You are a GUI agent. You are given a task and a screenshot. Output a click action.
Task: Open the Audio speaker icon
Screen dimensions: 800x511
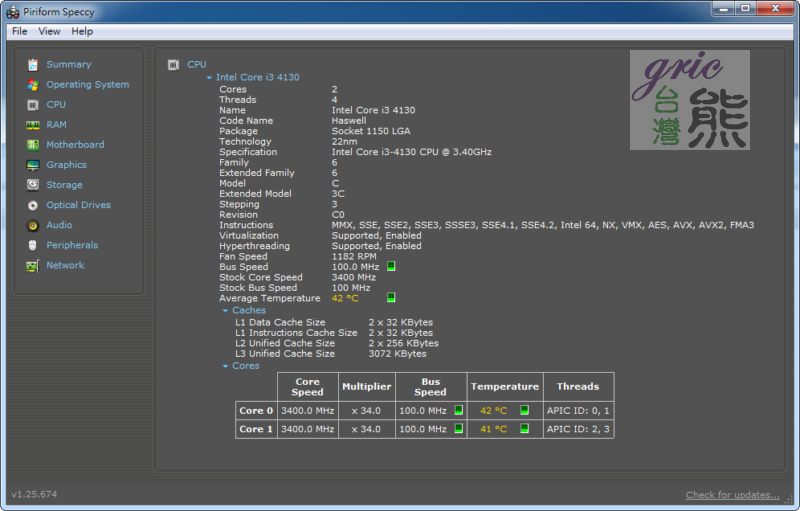tap(33, 225)
